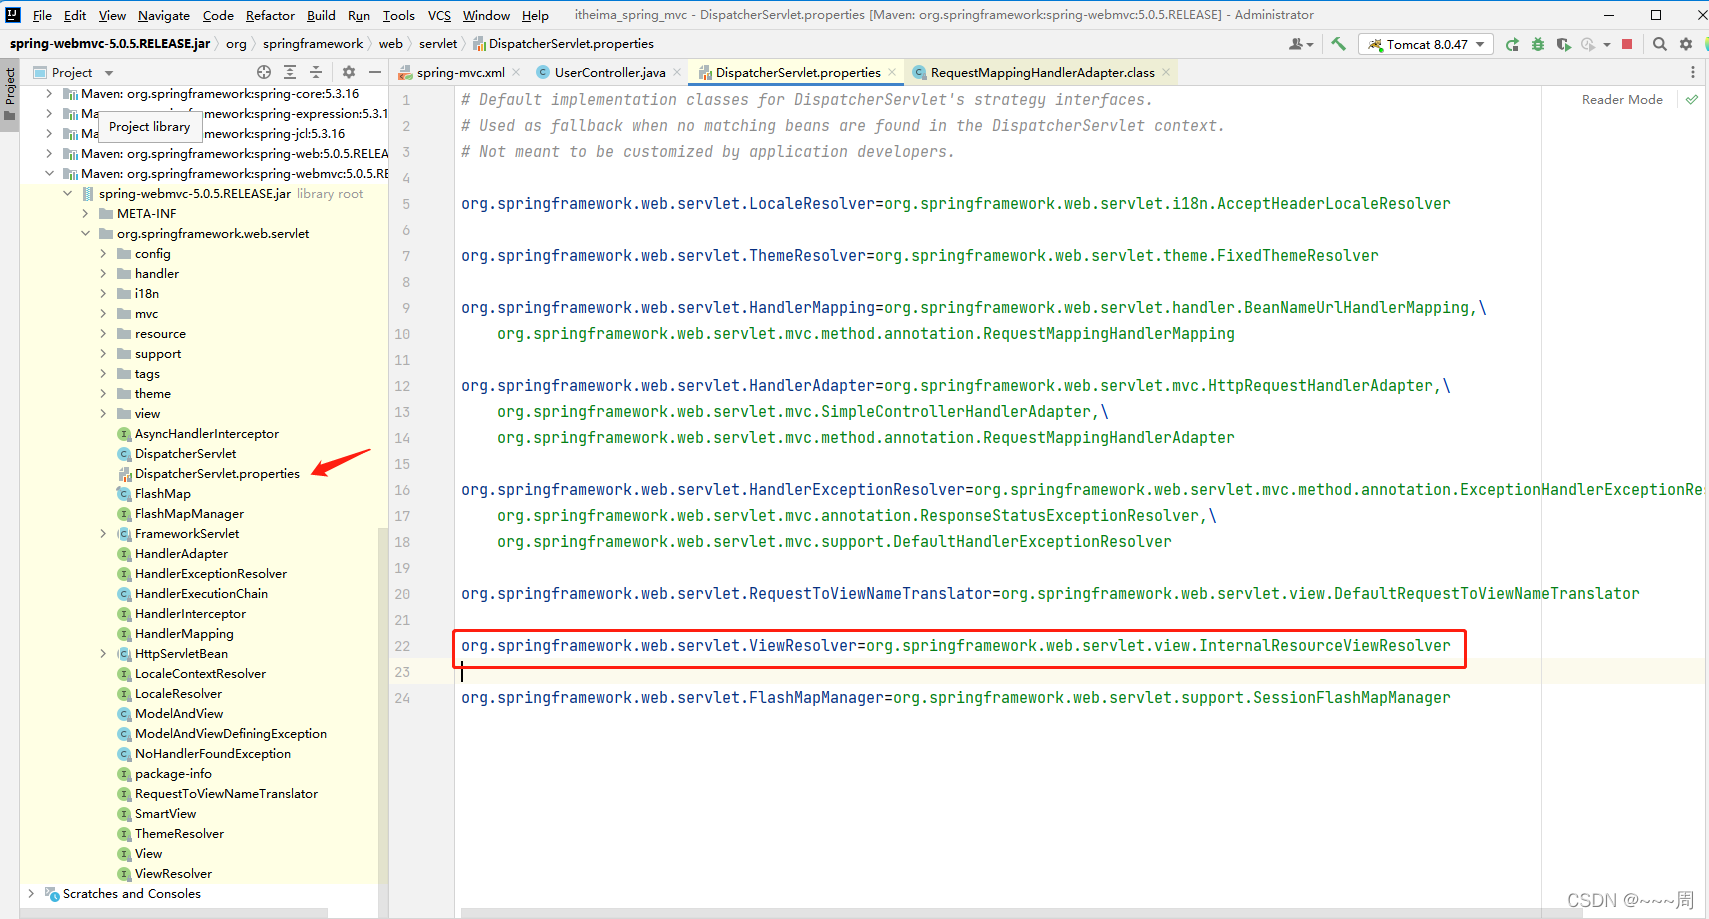This screenshot has height=919, width=1709.
Task: Switch to RequestMappingHandlerAdapter.class tab
Action: click(x=1042, y=72)
